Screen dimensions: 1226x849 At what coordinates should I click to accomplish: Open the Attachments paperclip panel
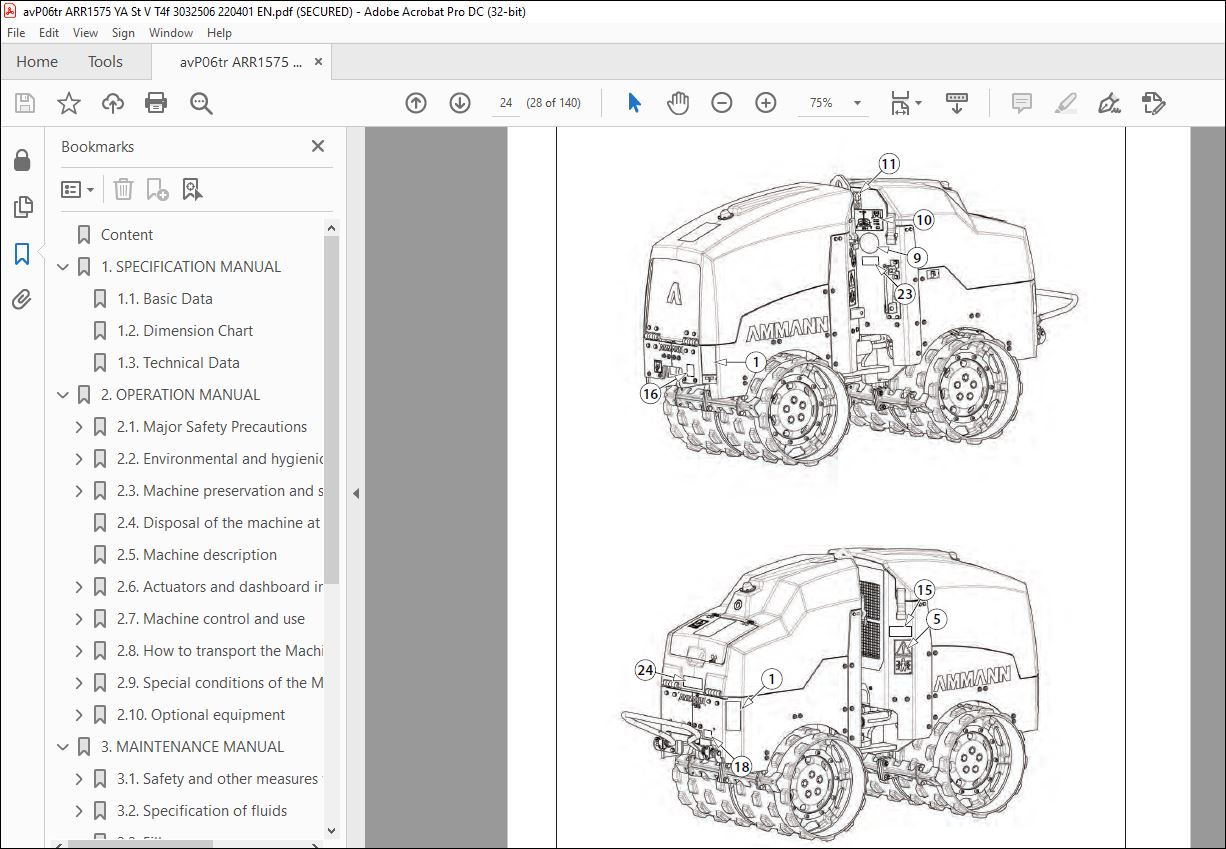click(x=22, y=299)
